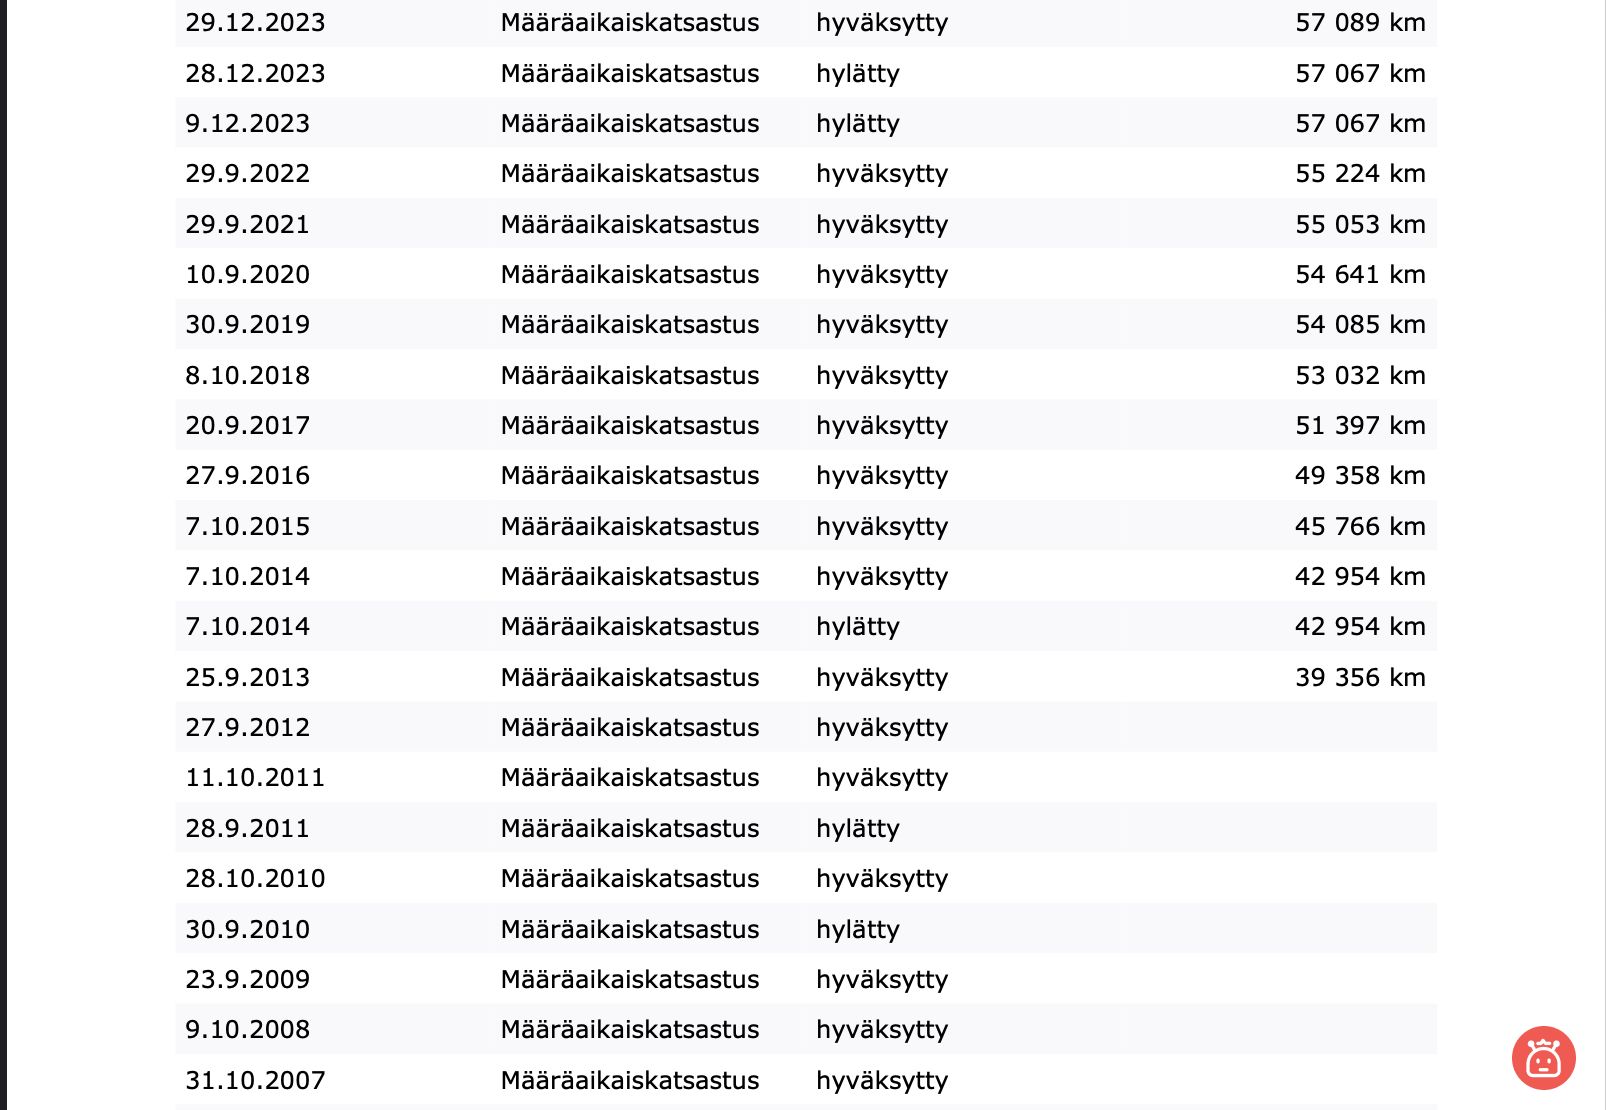Screen dimensions: 1606x1110
Task: Click the 39 356 km mileage
Action: (x=1360, y=677)
